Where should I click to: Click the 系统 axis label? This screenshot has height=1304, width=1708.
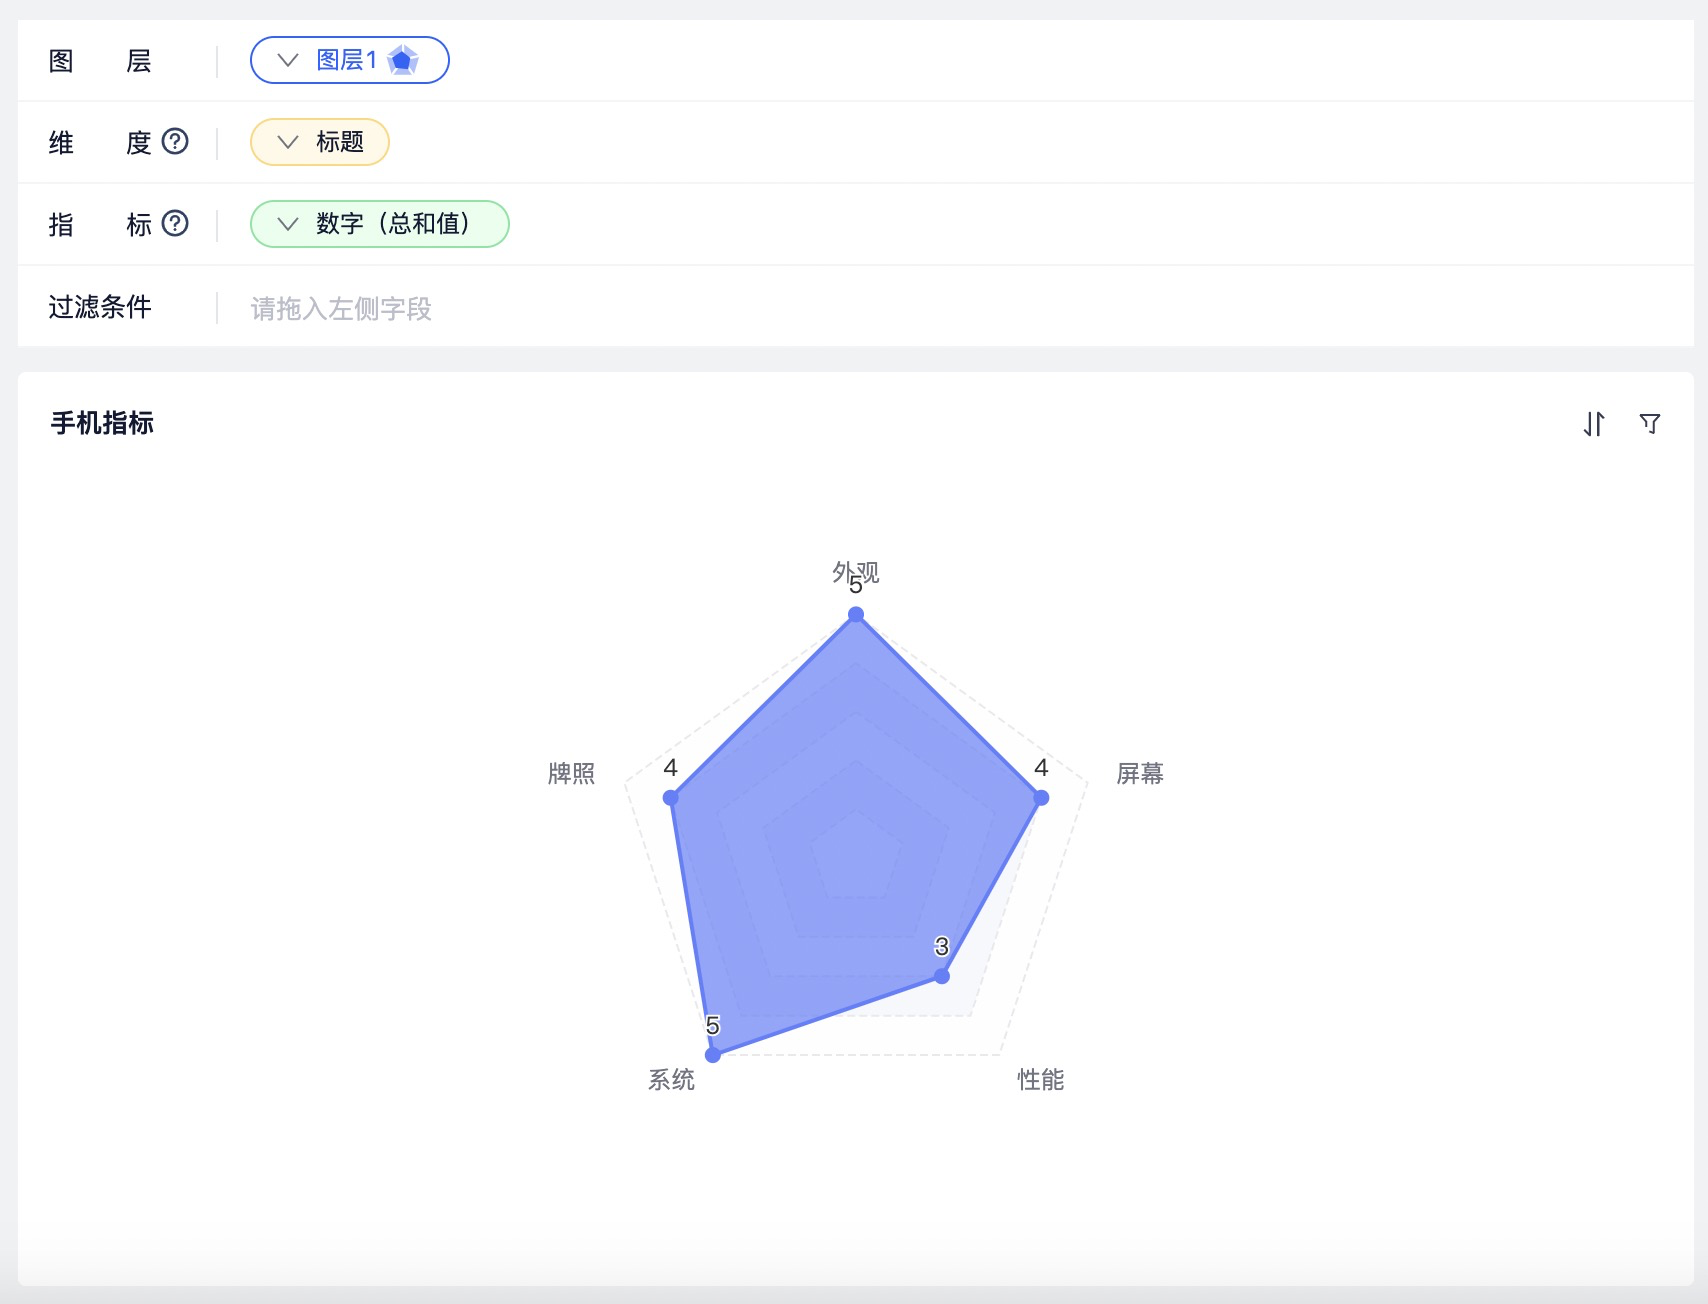coord(671,1079)
